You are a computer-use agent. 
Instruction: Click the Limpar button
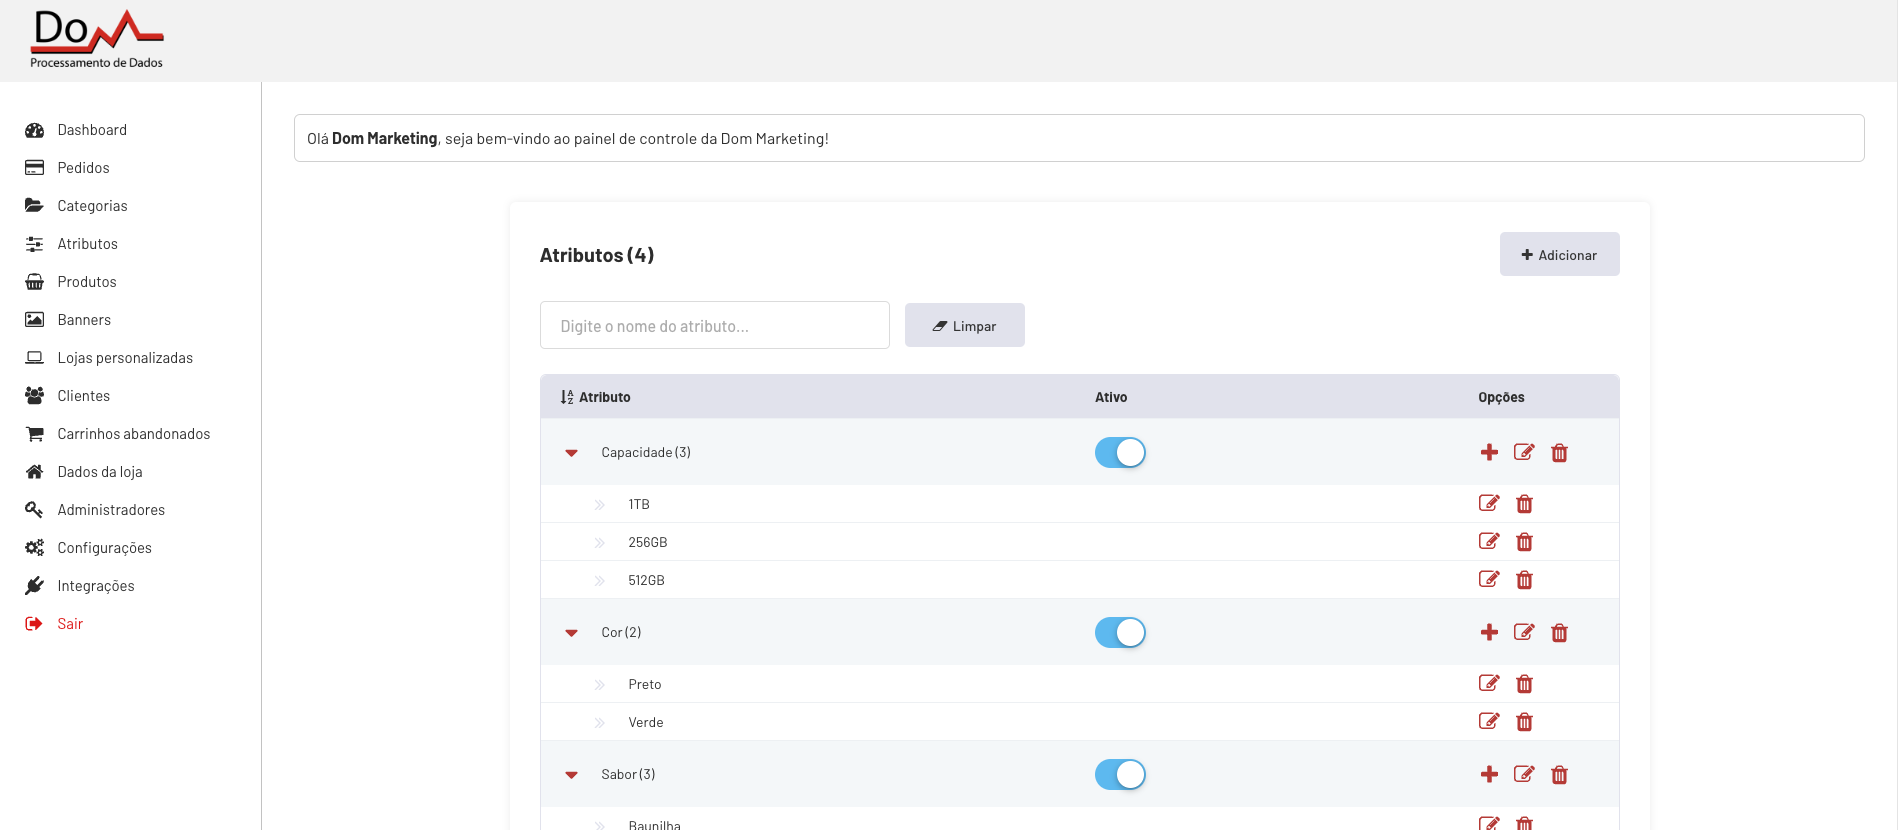[x=964, y=326]
